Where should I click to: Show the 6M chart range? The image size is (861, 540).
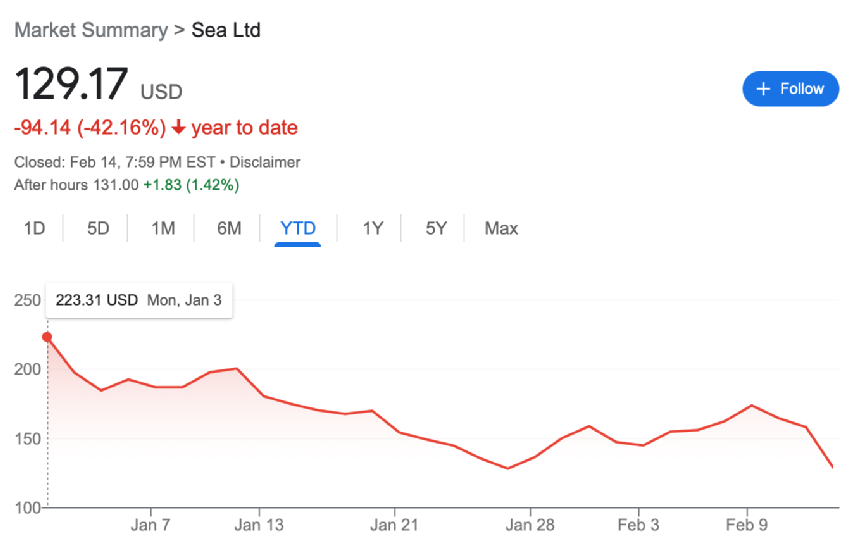click(x=229, y=228)
